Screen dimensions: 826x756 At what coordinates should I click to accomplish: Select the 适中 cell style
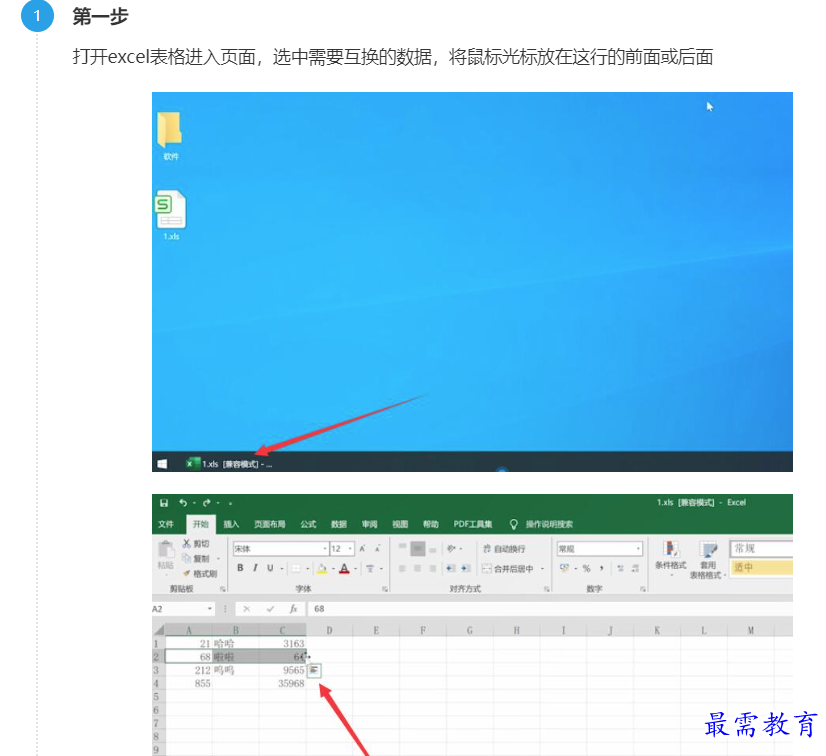(x=761, y=567)
